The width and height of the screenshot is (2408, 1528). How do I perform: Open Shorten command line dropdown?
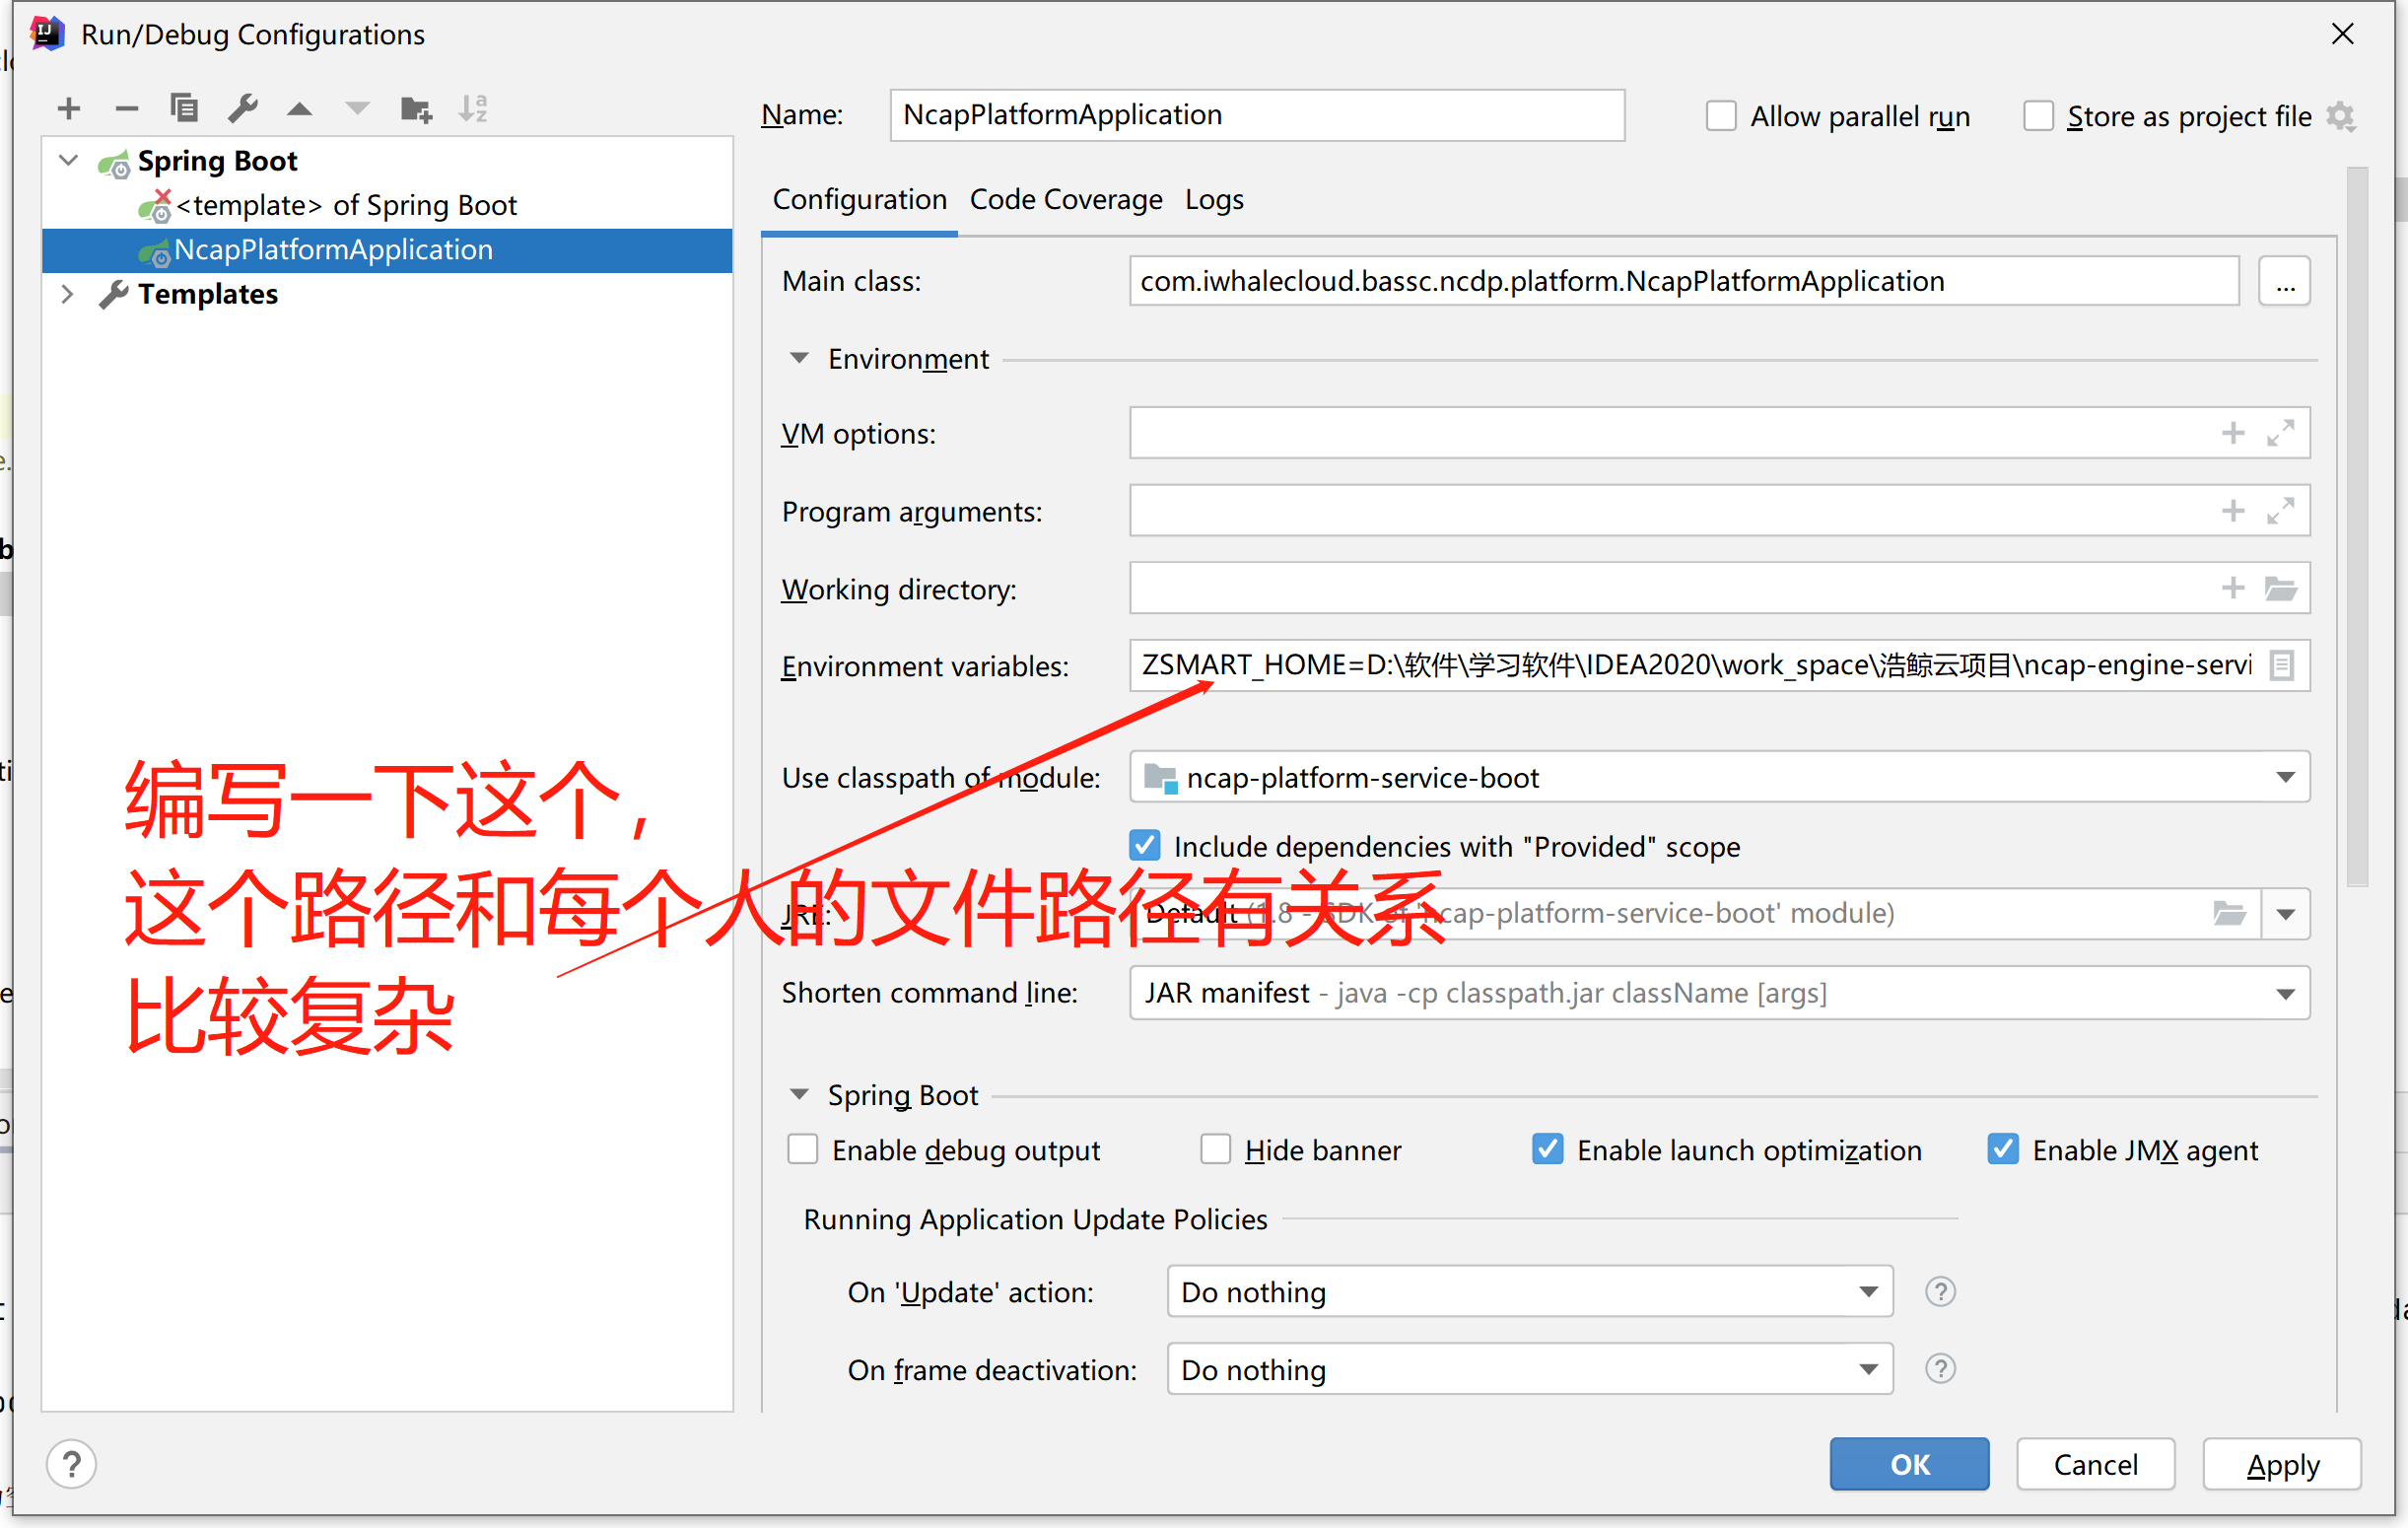[2284, 993]
